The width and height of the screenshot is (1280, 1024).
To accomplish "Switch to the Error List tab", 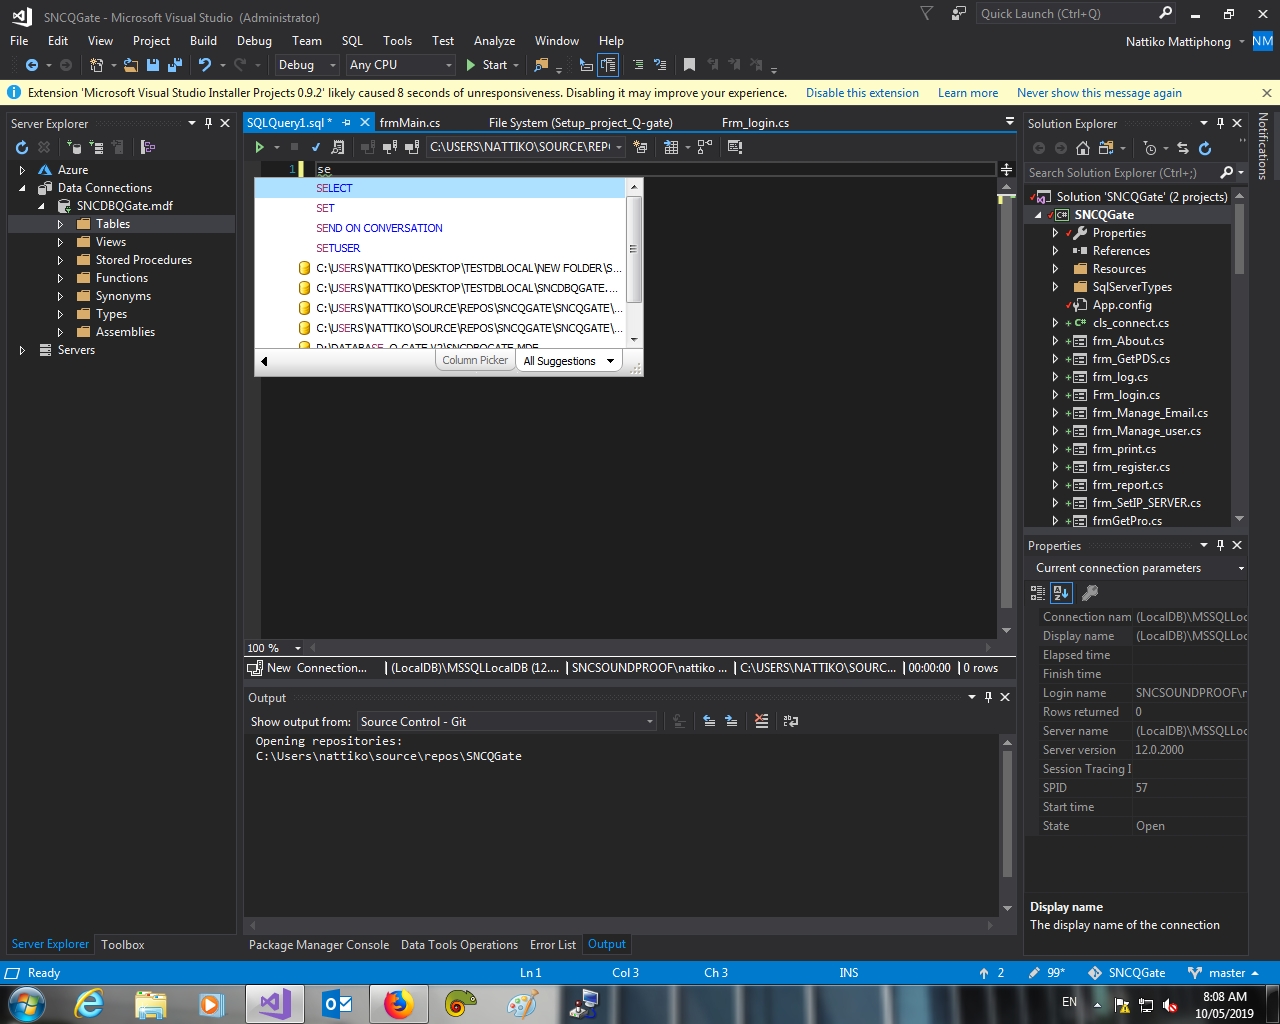I will (x=553, y=944).
